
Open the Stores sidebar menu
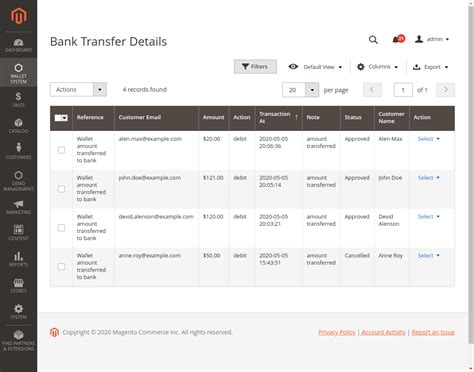click(18, 285)
